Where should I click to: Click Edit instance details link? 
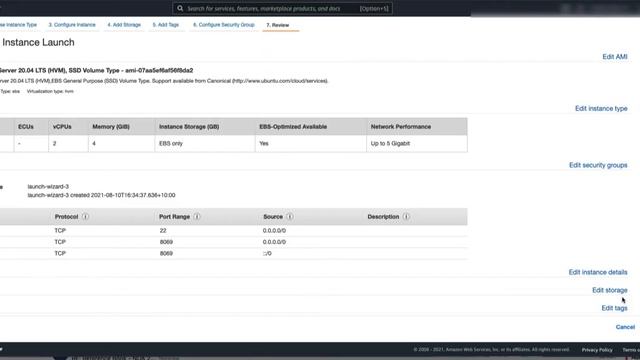pos(598,272)
